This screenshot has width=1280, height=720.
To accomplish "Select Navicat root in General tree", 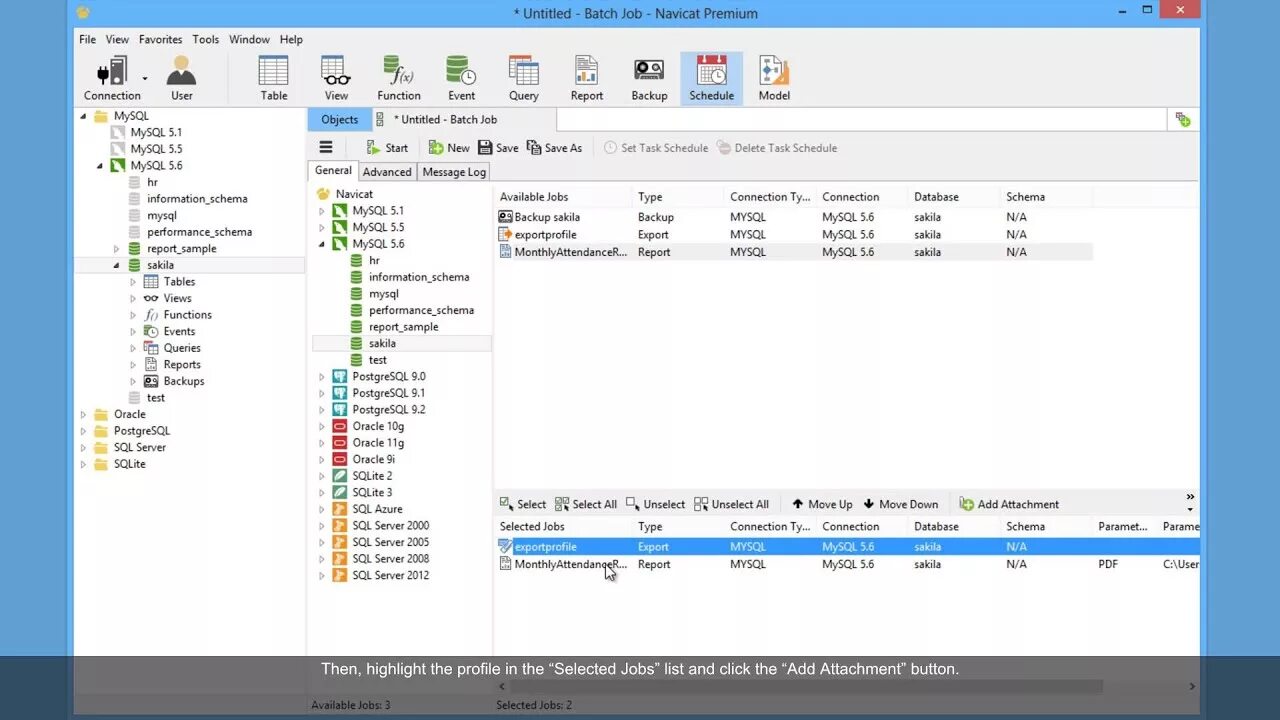I will 354,194.
